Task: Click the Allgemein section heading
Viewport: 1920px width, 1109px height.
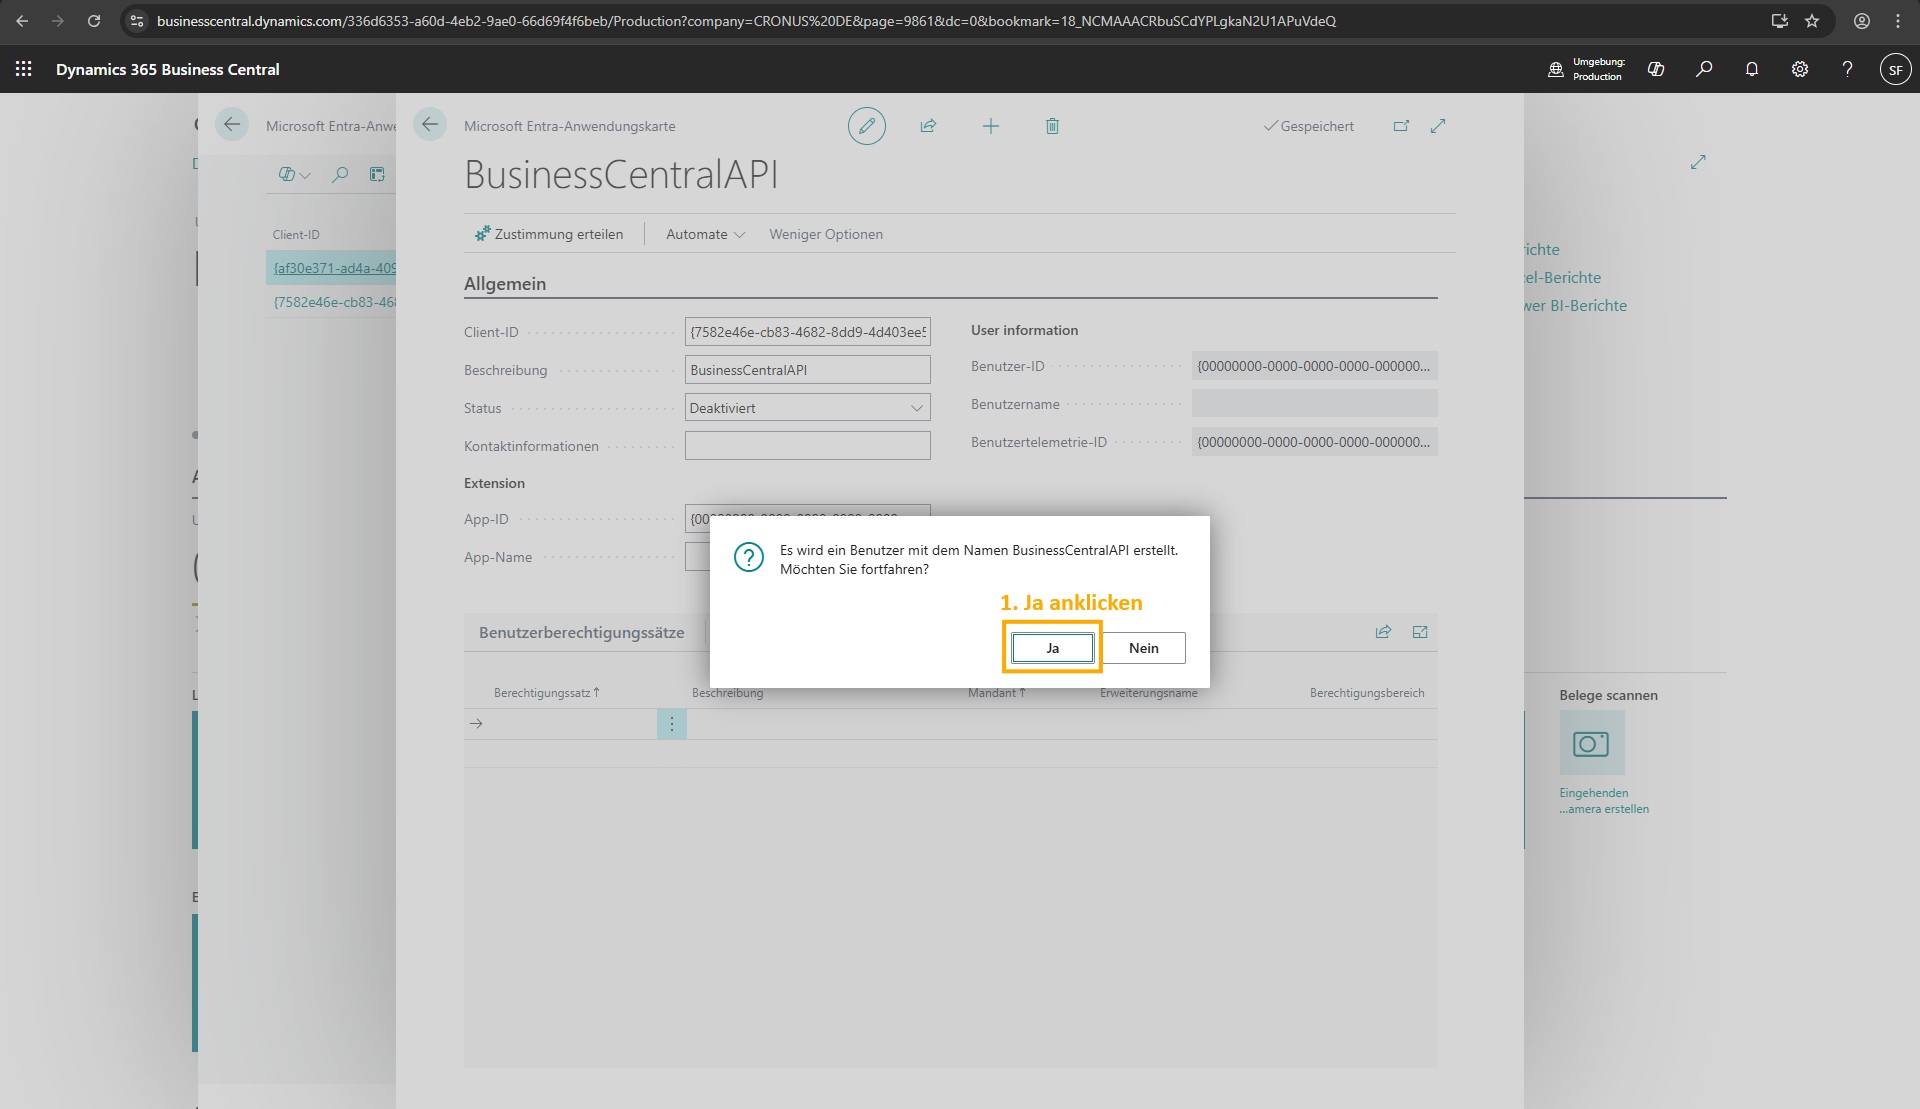Action: coord(505,284)
